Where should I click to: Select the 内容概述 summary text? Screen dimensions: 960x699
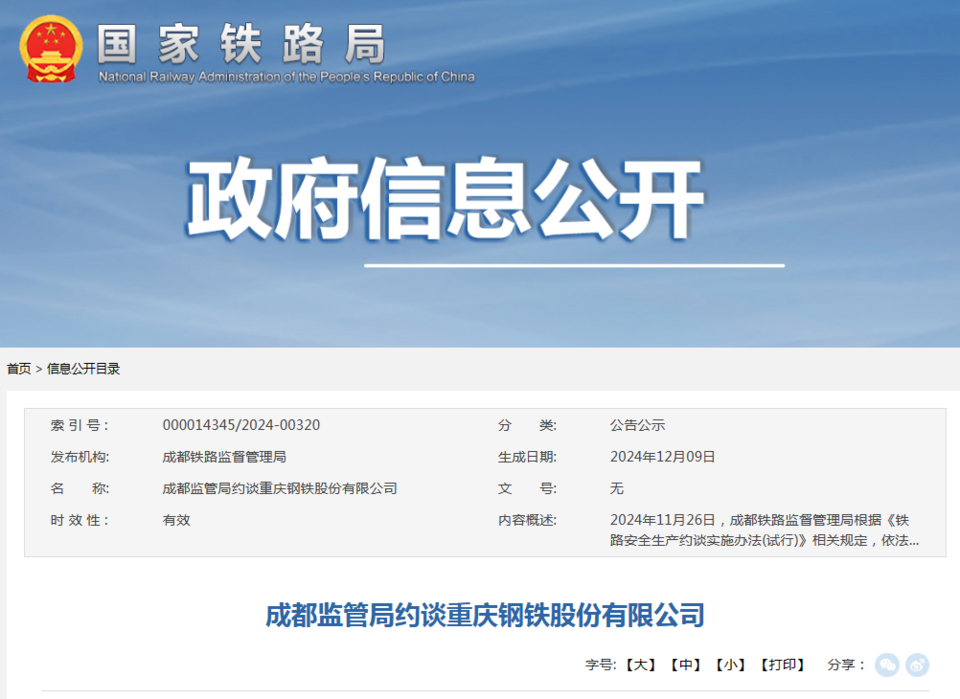point(764,530)
